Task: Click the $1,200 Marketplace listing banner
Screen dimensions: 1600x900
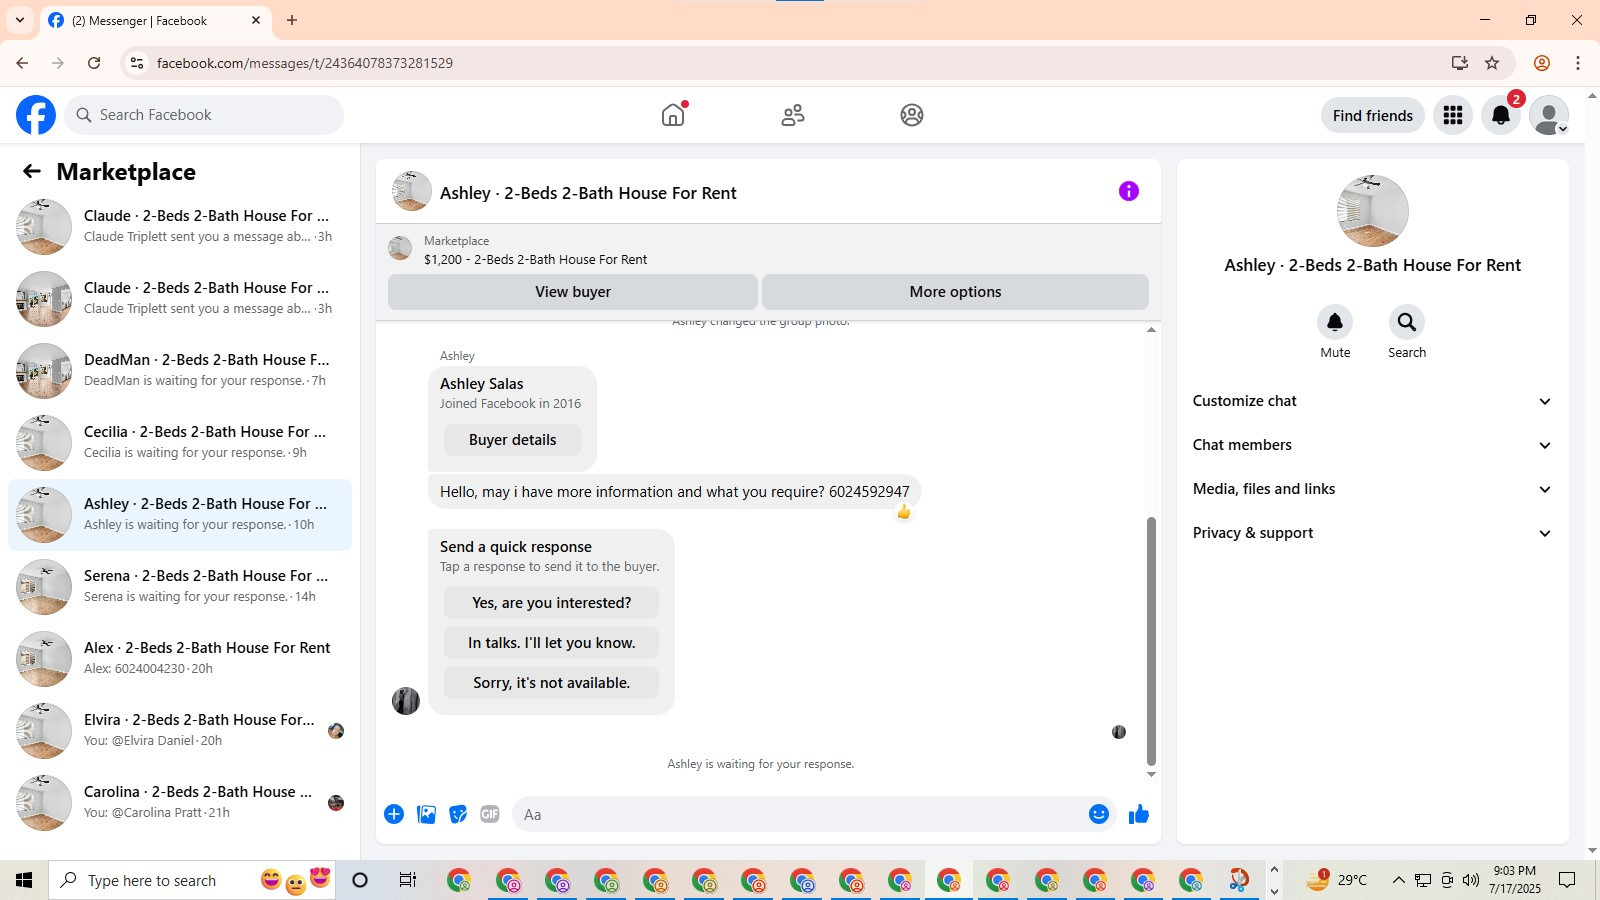Action: click(x=768, y=250)
